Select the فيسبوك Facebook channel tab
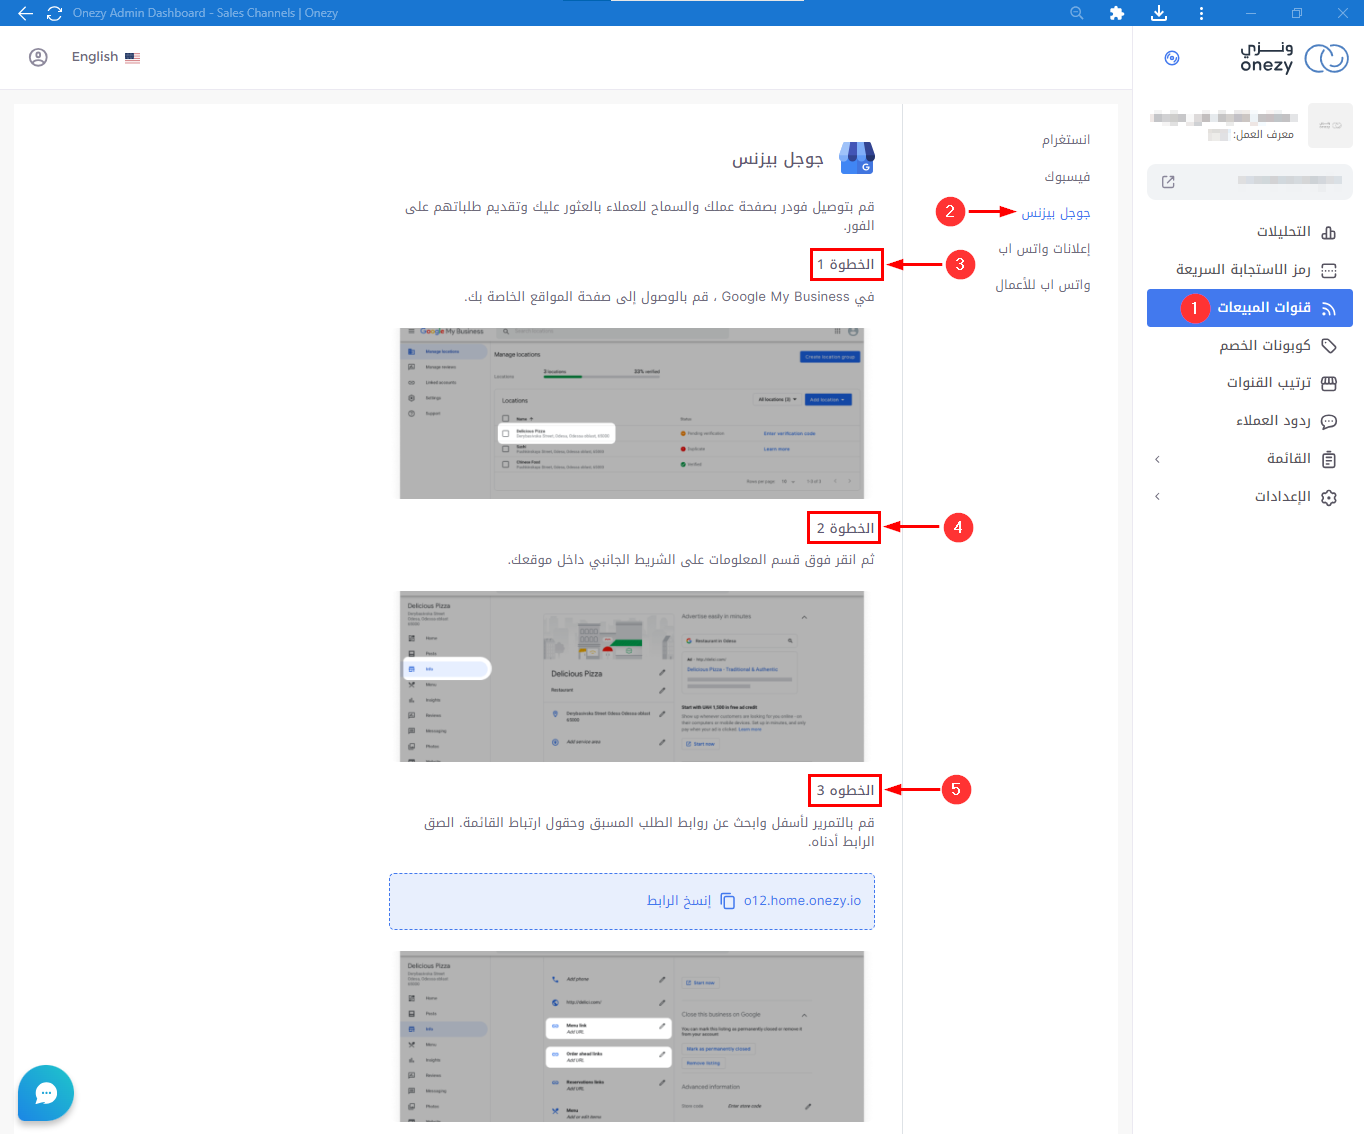 tap(1067, 176)
